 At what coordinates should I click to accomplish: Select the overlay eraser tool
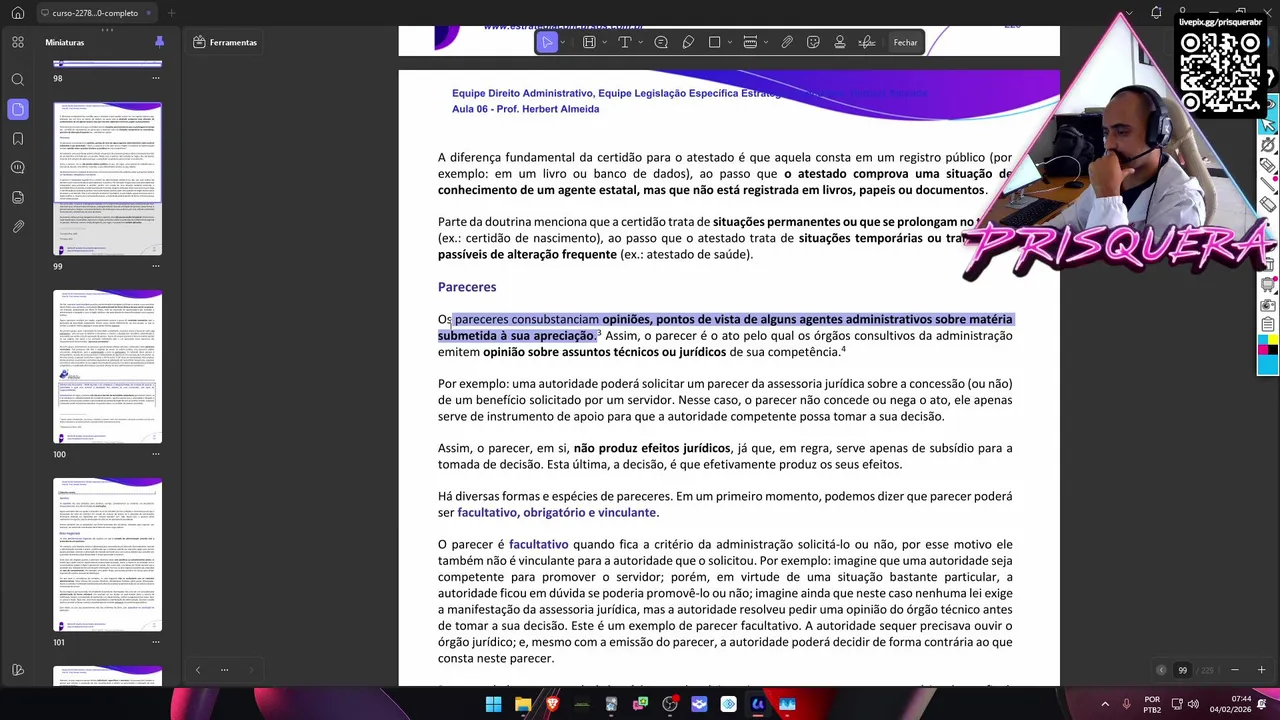pos(1267,203)
